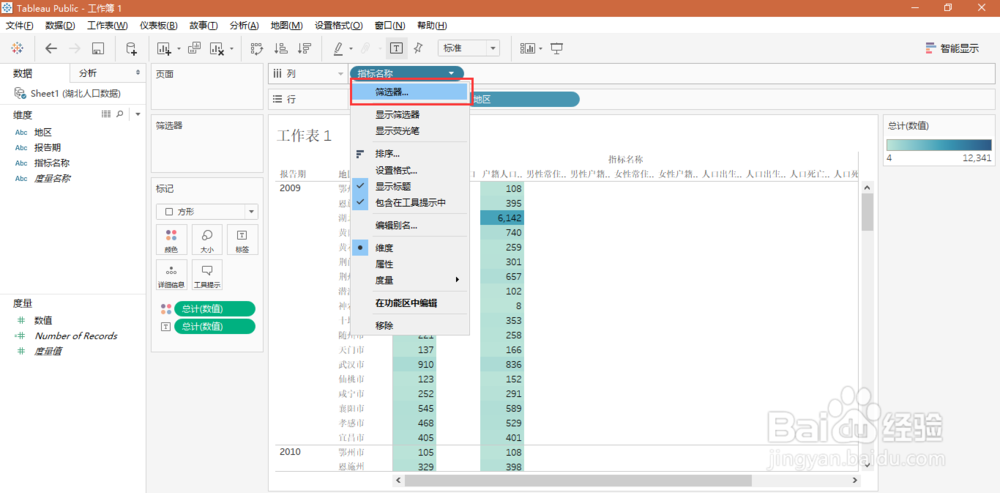Redo with the forward arrow toolbar icon
The width and height of the screenshot is (1000, 493).
(75, 48)
